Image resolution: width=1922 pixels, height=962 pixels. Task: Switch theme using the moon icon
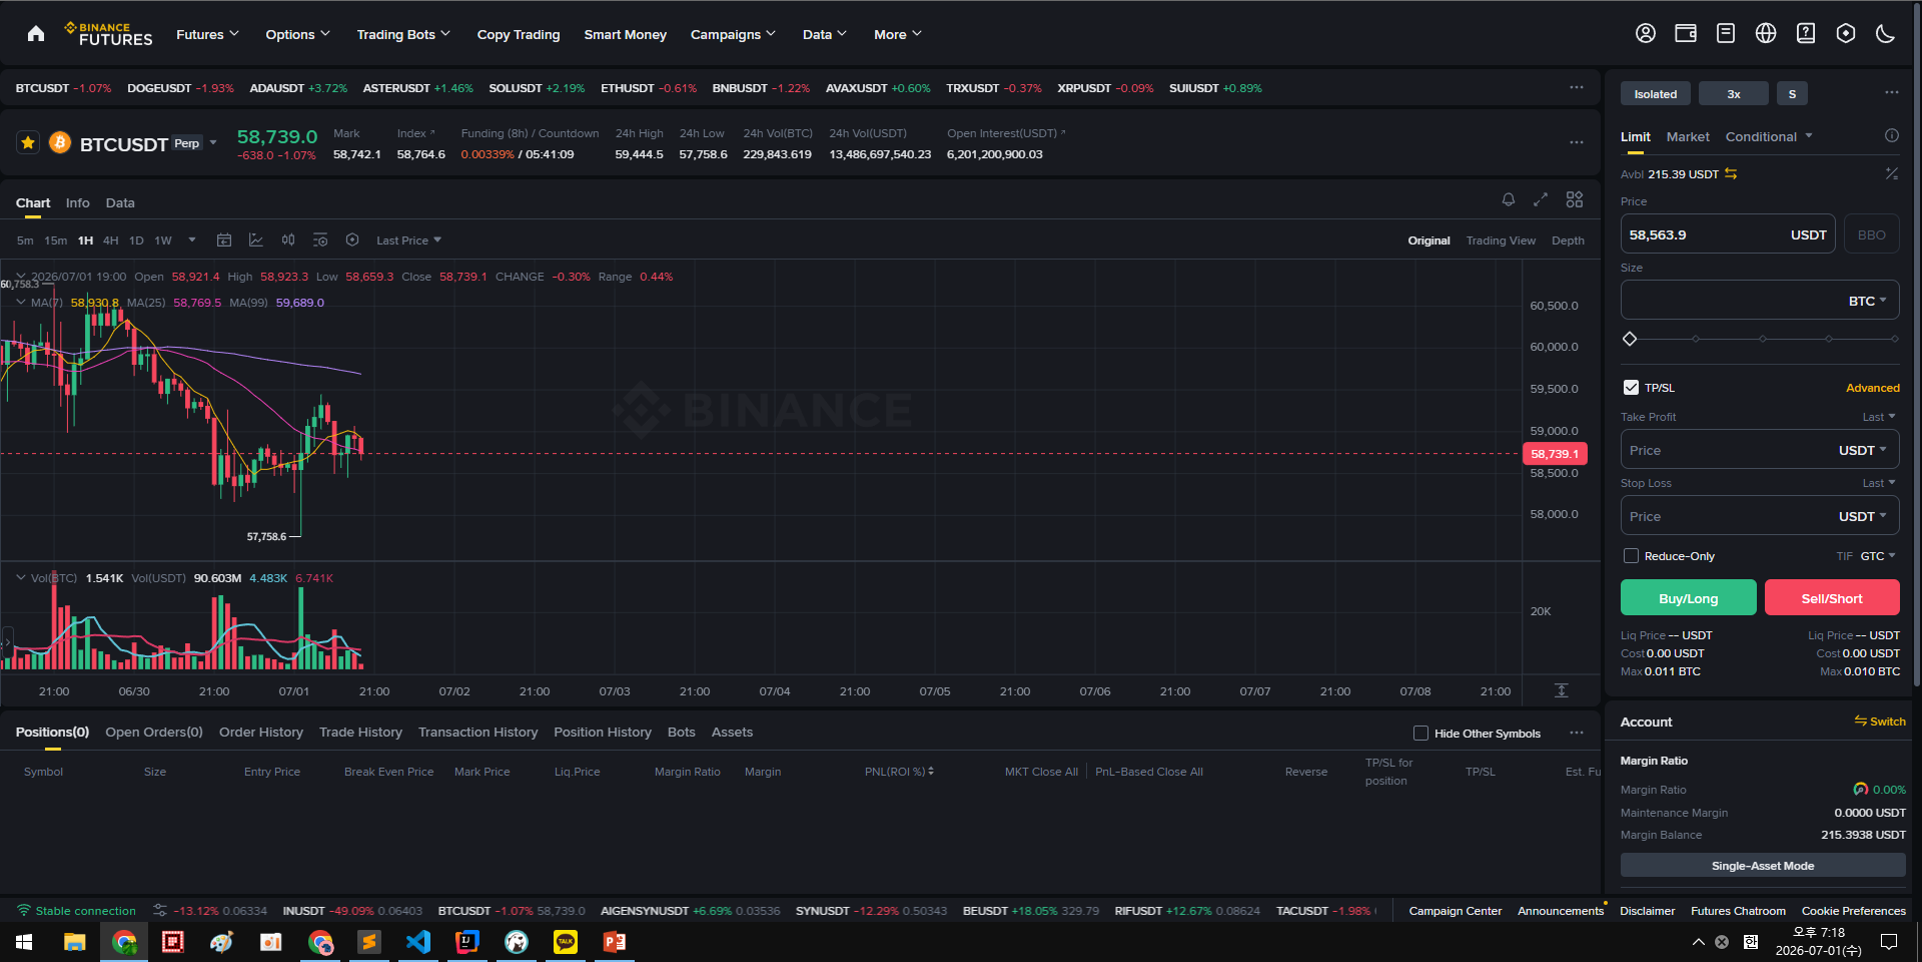point(1885,34)
